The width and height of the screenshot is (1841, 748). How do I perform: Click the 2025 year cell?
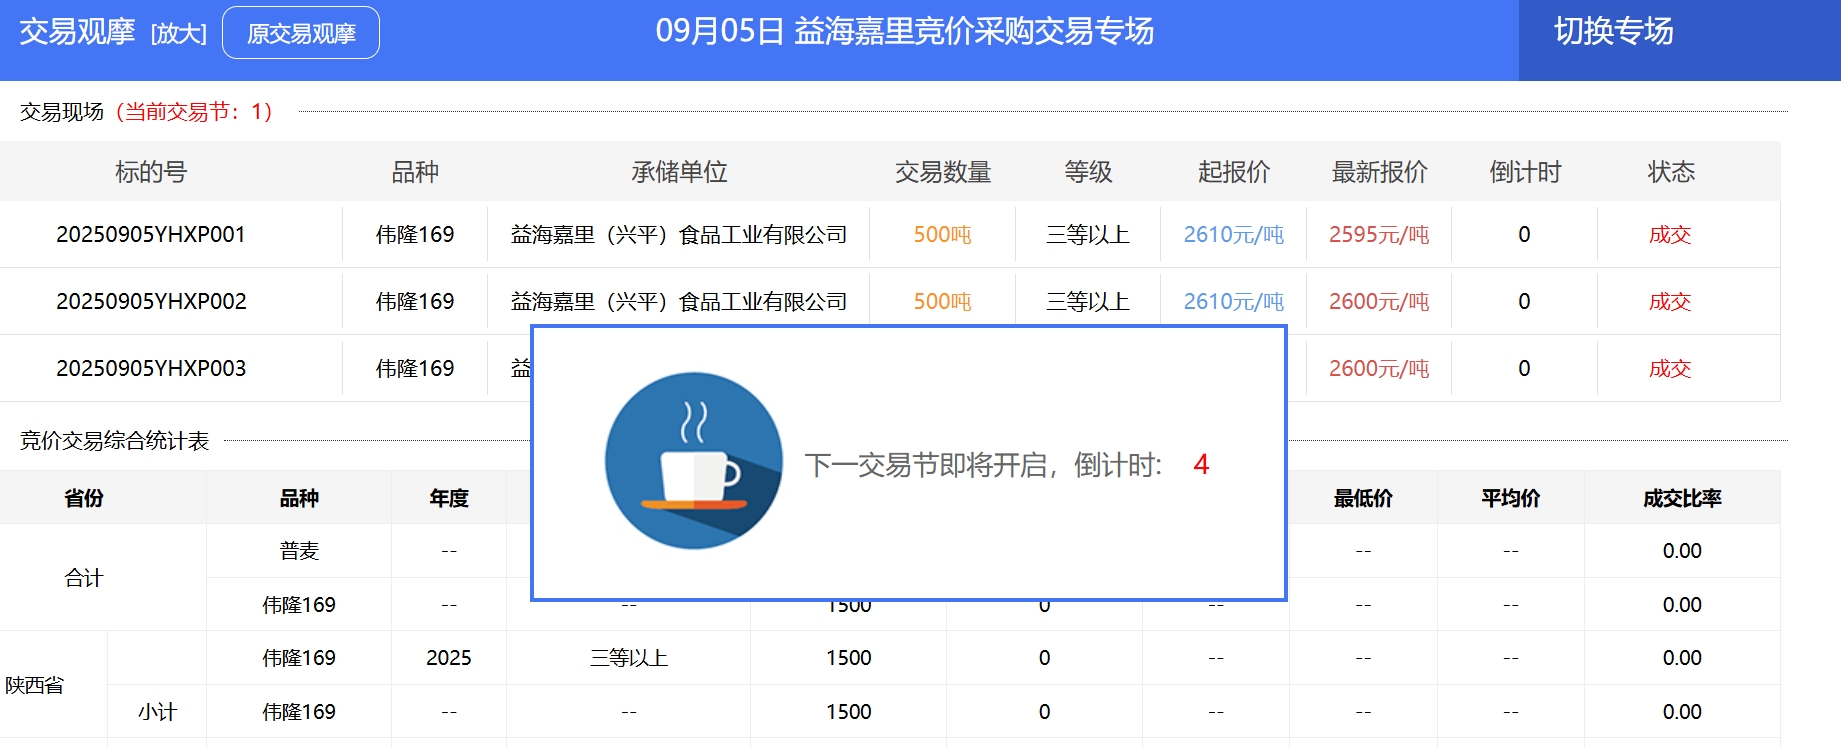click(448, 658)
